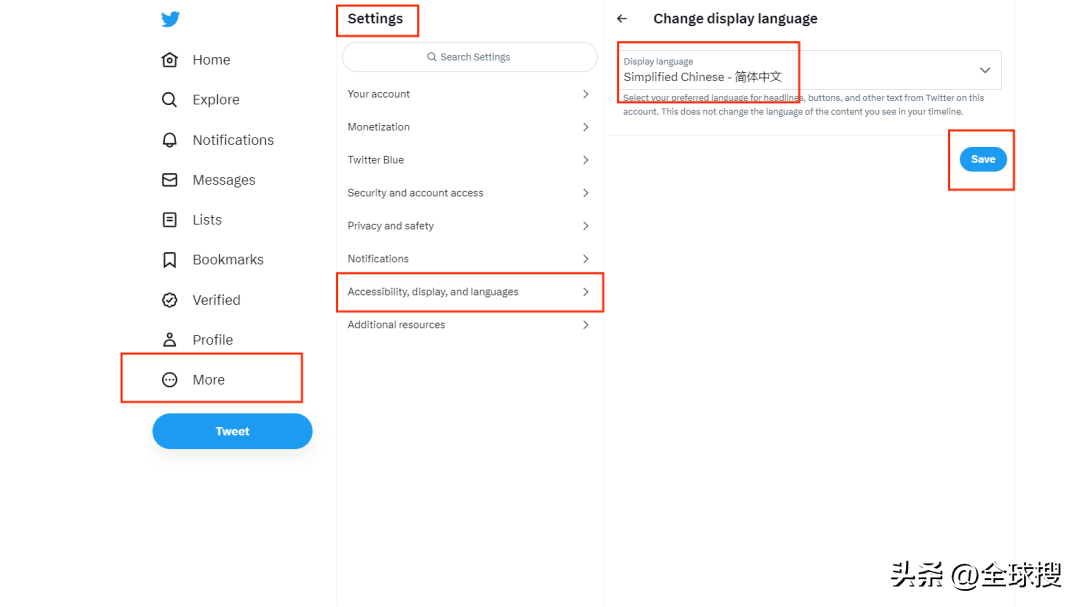Image resolution: width=1080 pixels, height=607 pixels.
Task: Click the Profile person icon
Action: click(170, 340)
